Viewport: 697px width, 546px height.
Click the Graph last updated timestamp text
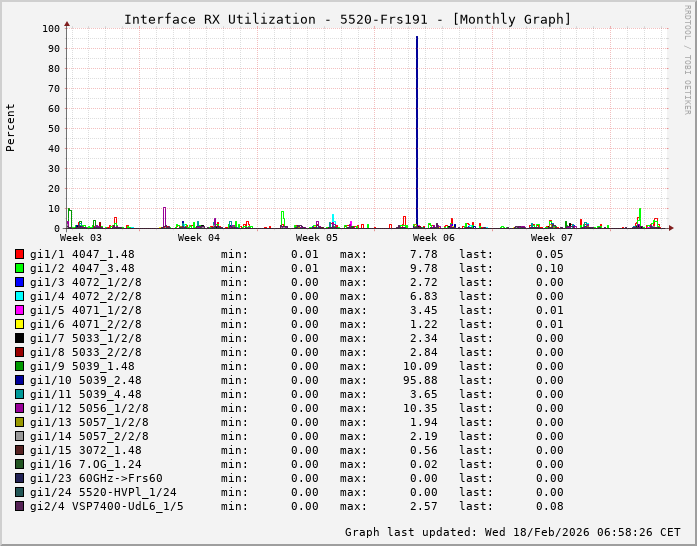[512, 532]
